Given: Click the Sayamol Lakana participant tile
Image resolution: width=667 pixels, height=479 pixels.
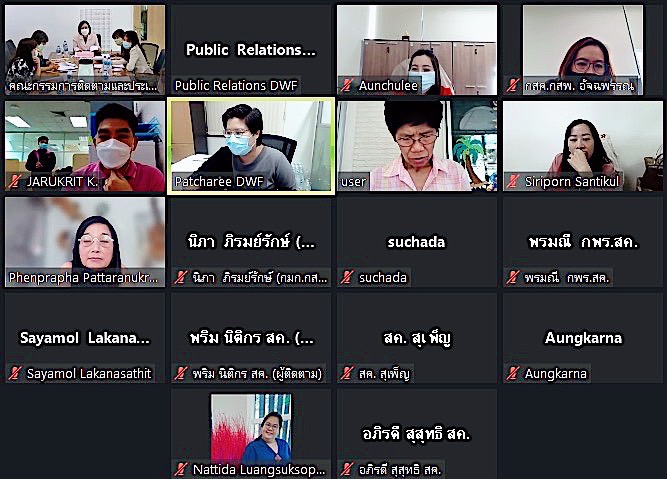Looking at the screenshot, I should click(x=85, y=338).
